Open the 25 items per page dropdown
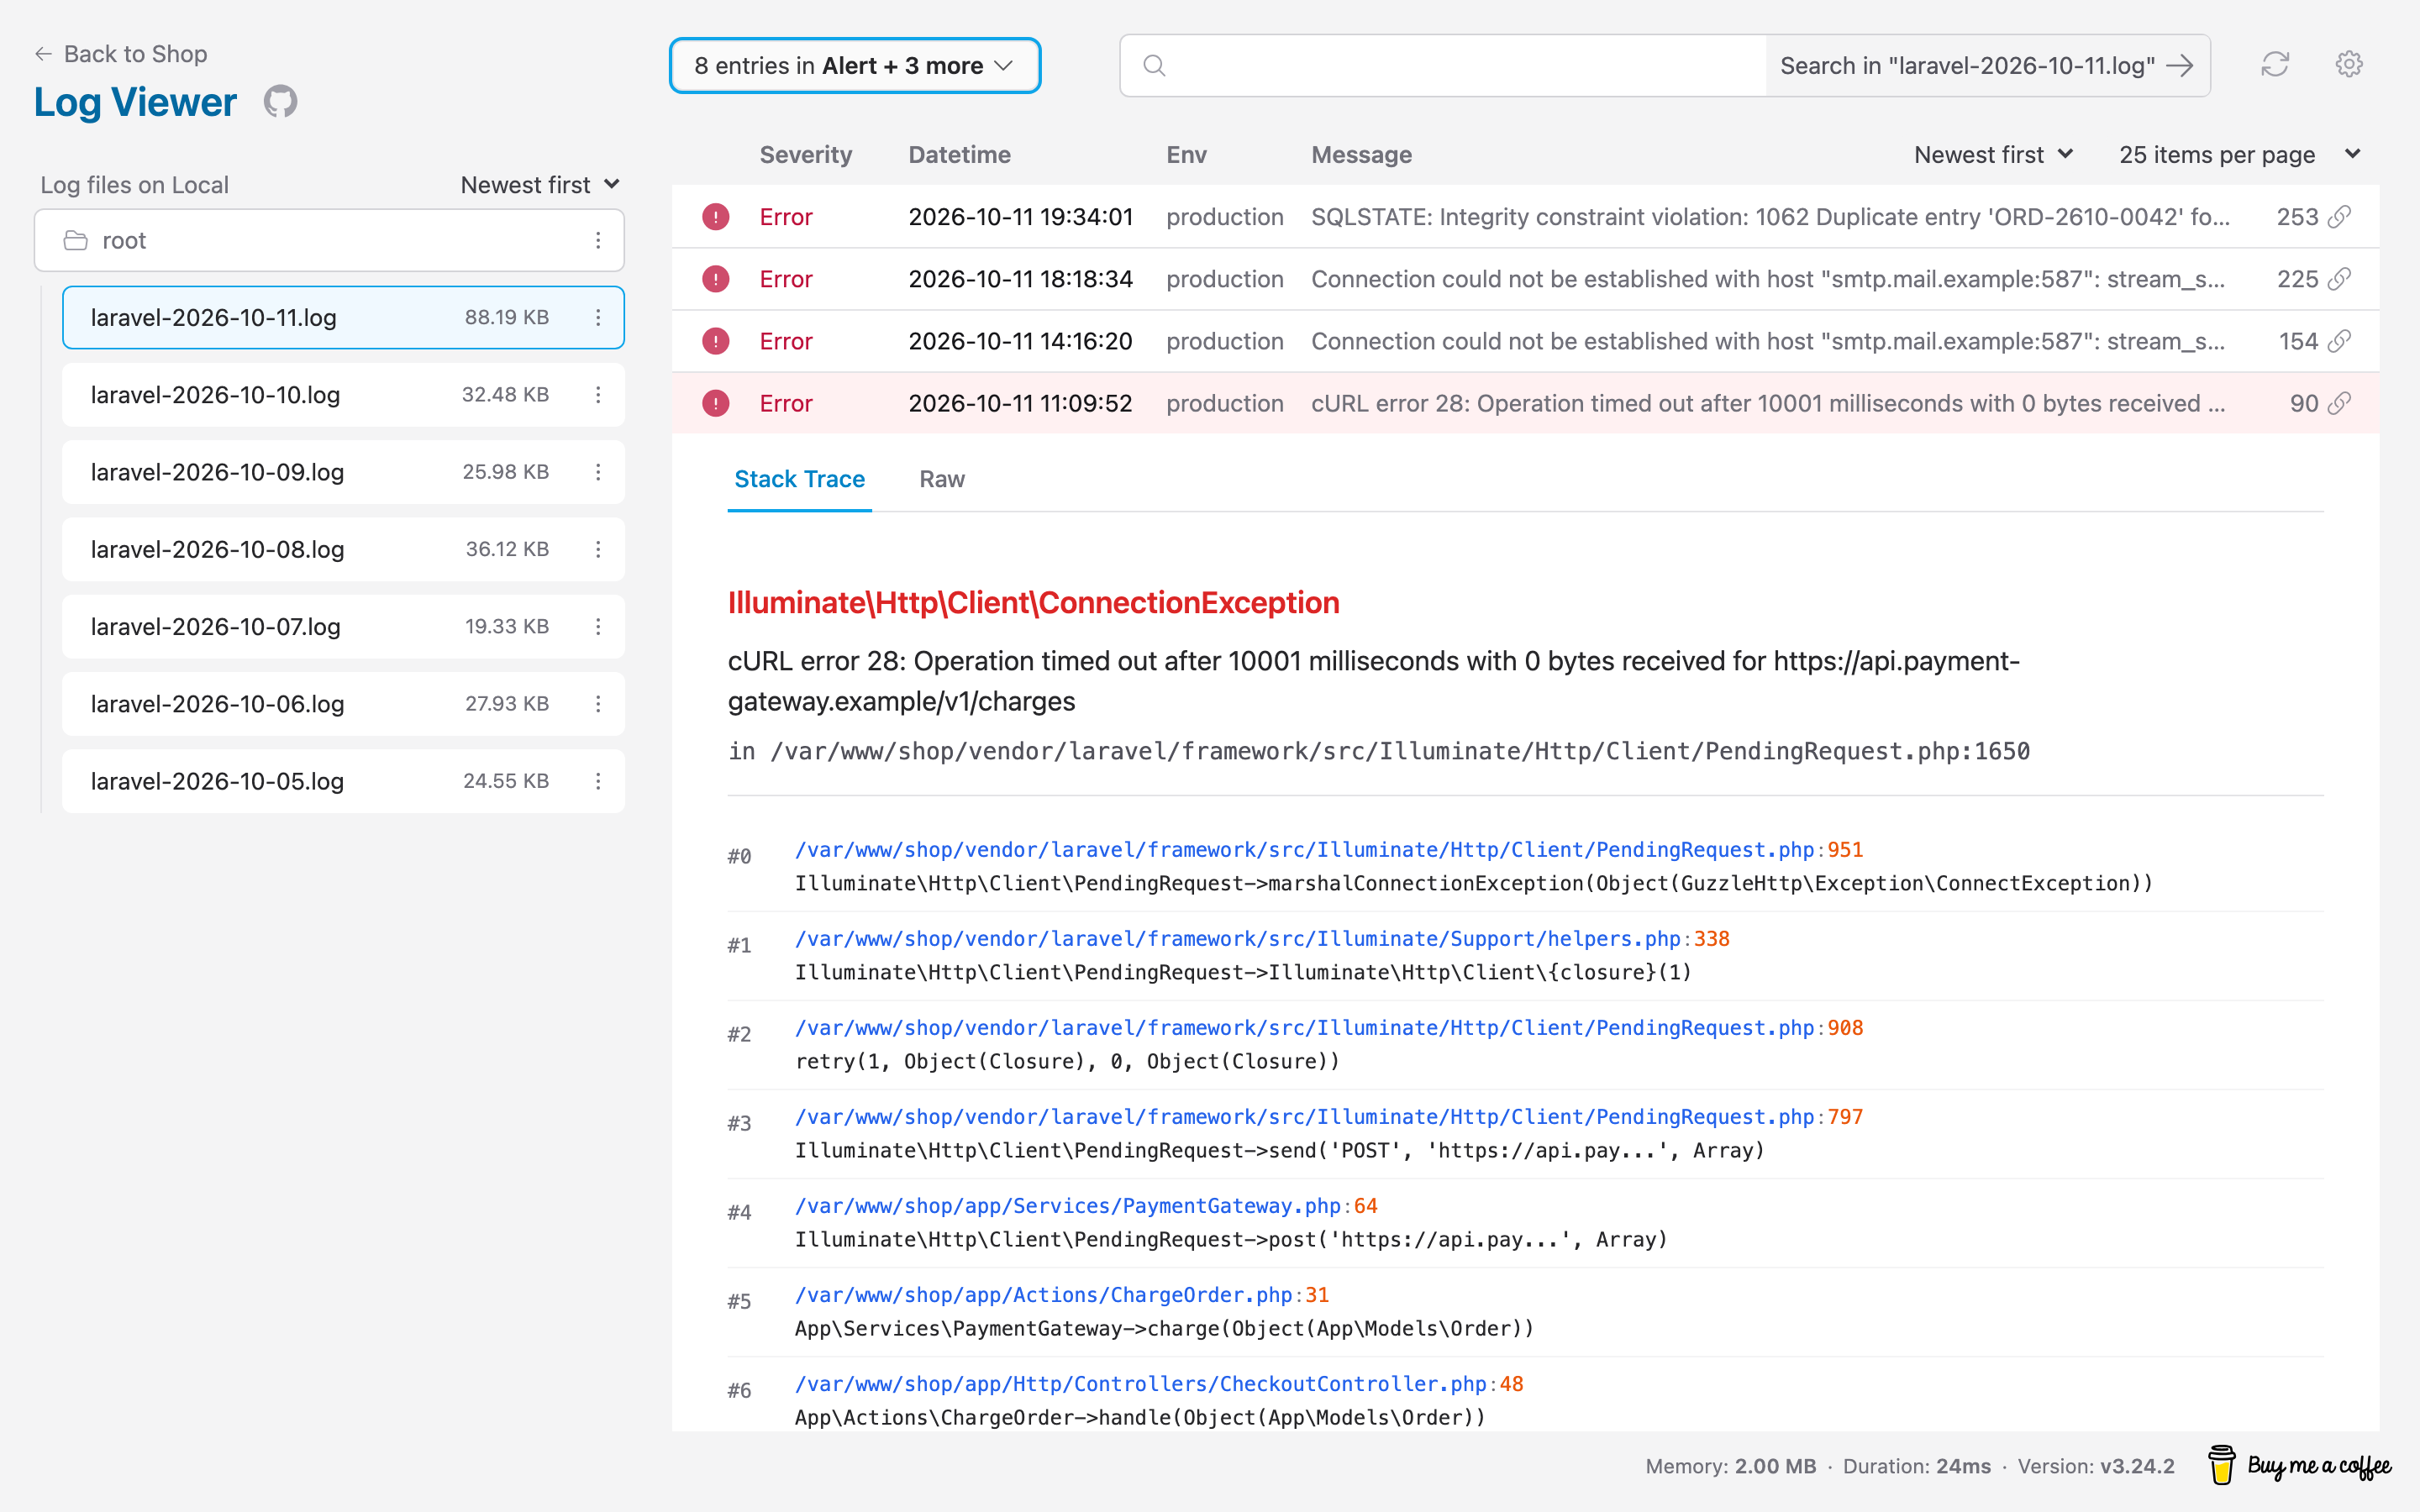 coord(2240,155)
